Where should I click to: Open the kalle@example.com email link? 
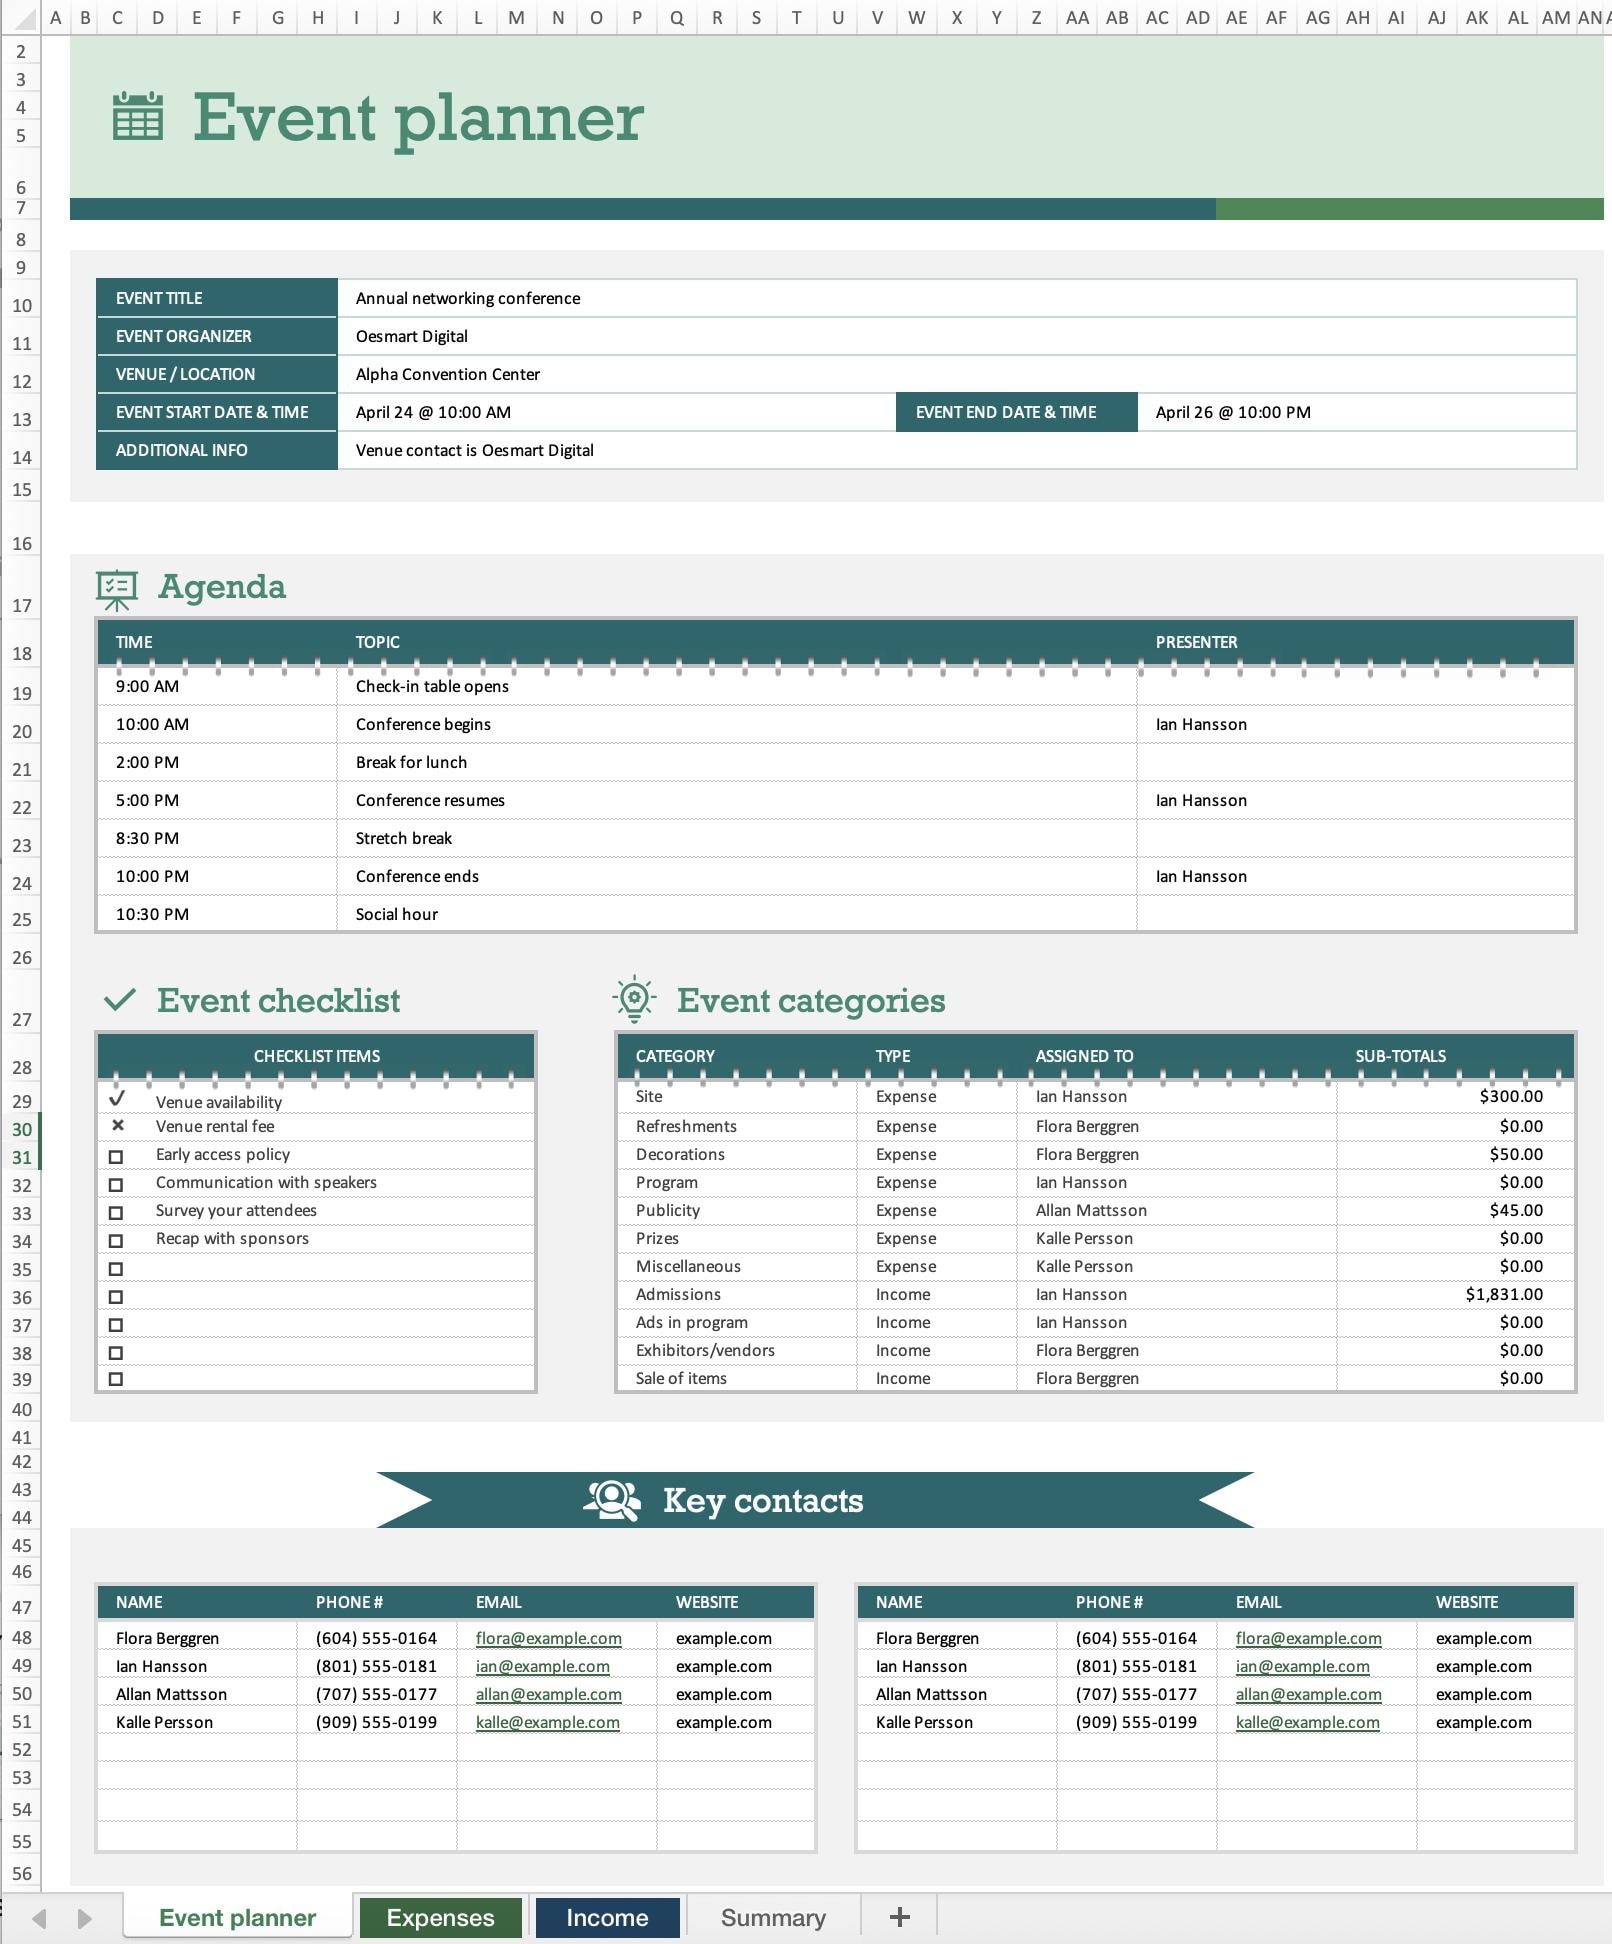547,1722
